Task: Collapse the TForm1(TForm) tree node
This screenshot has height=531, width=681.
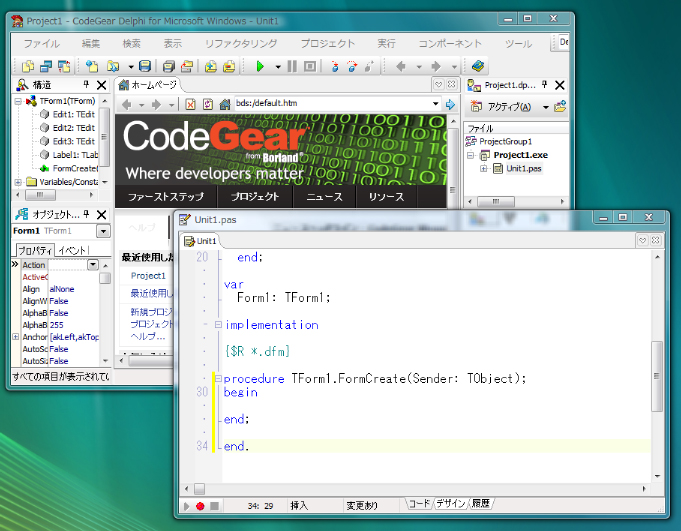Action: (18, 101)
